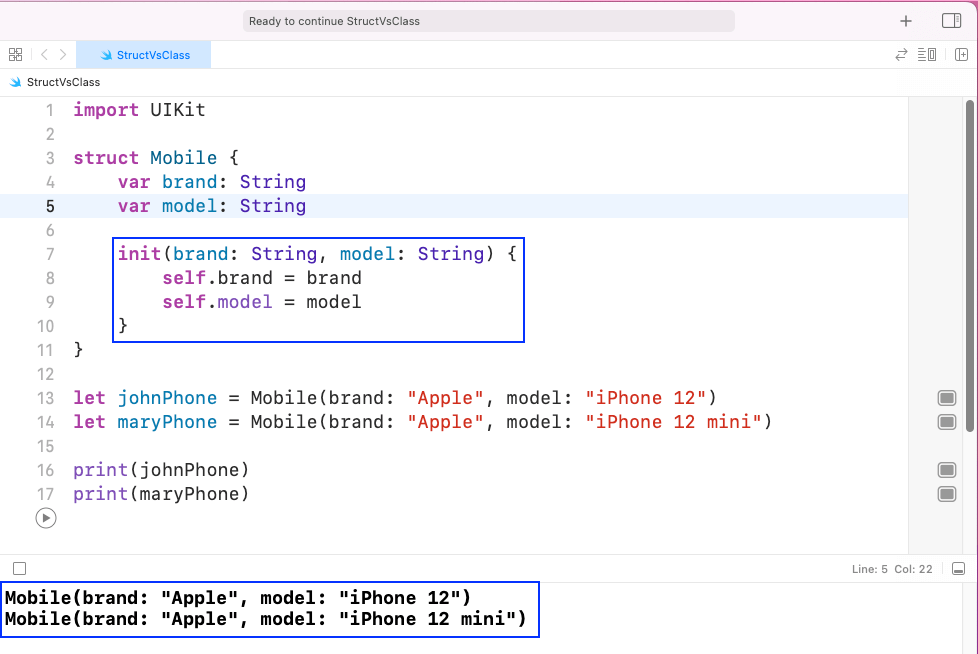The width and height of the screenshot is (978, 654).
Task: Toggle the inspectors panel in toolbar
Action: (x=951, y=21)
